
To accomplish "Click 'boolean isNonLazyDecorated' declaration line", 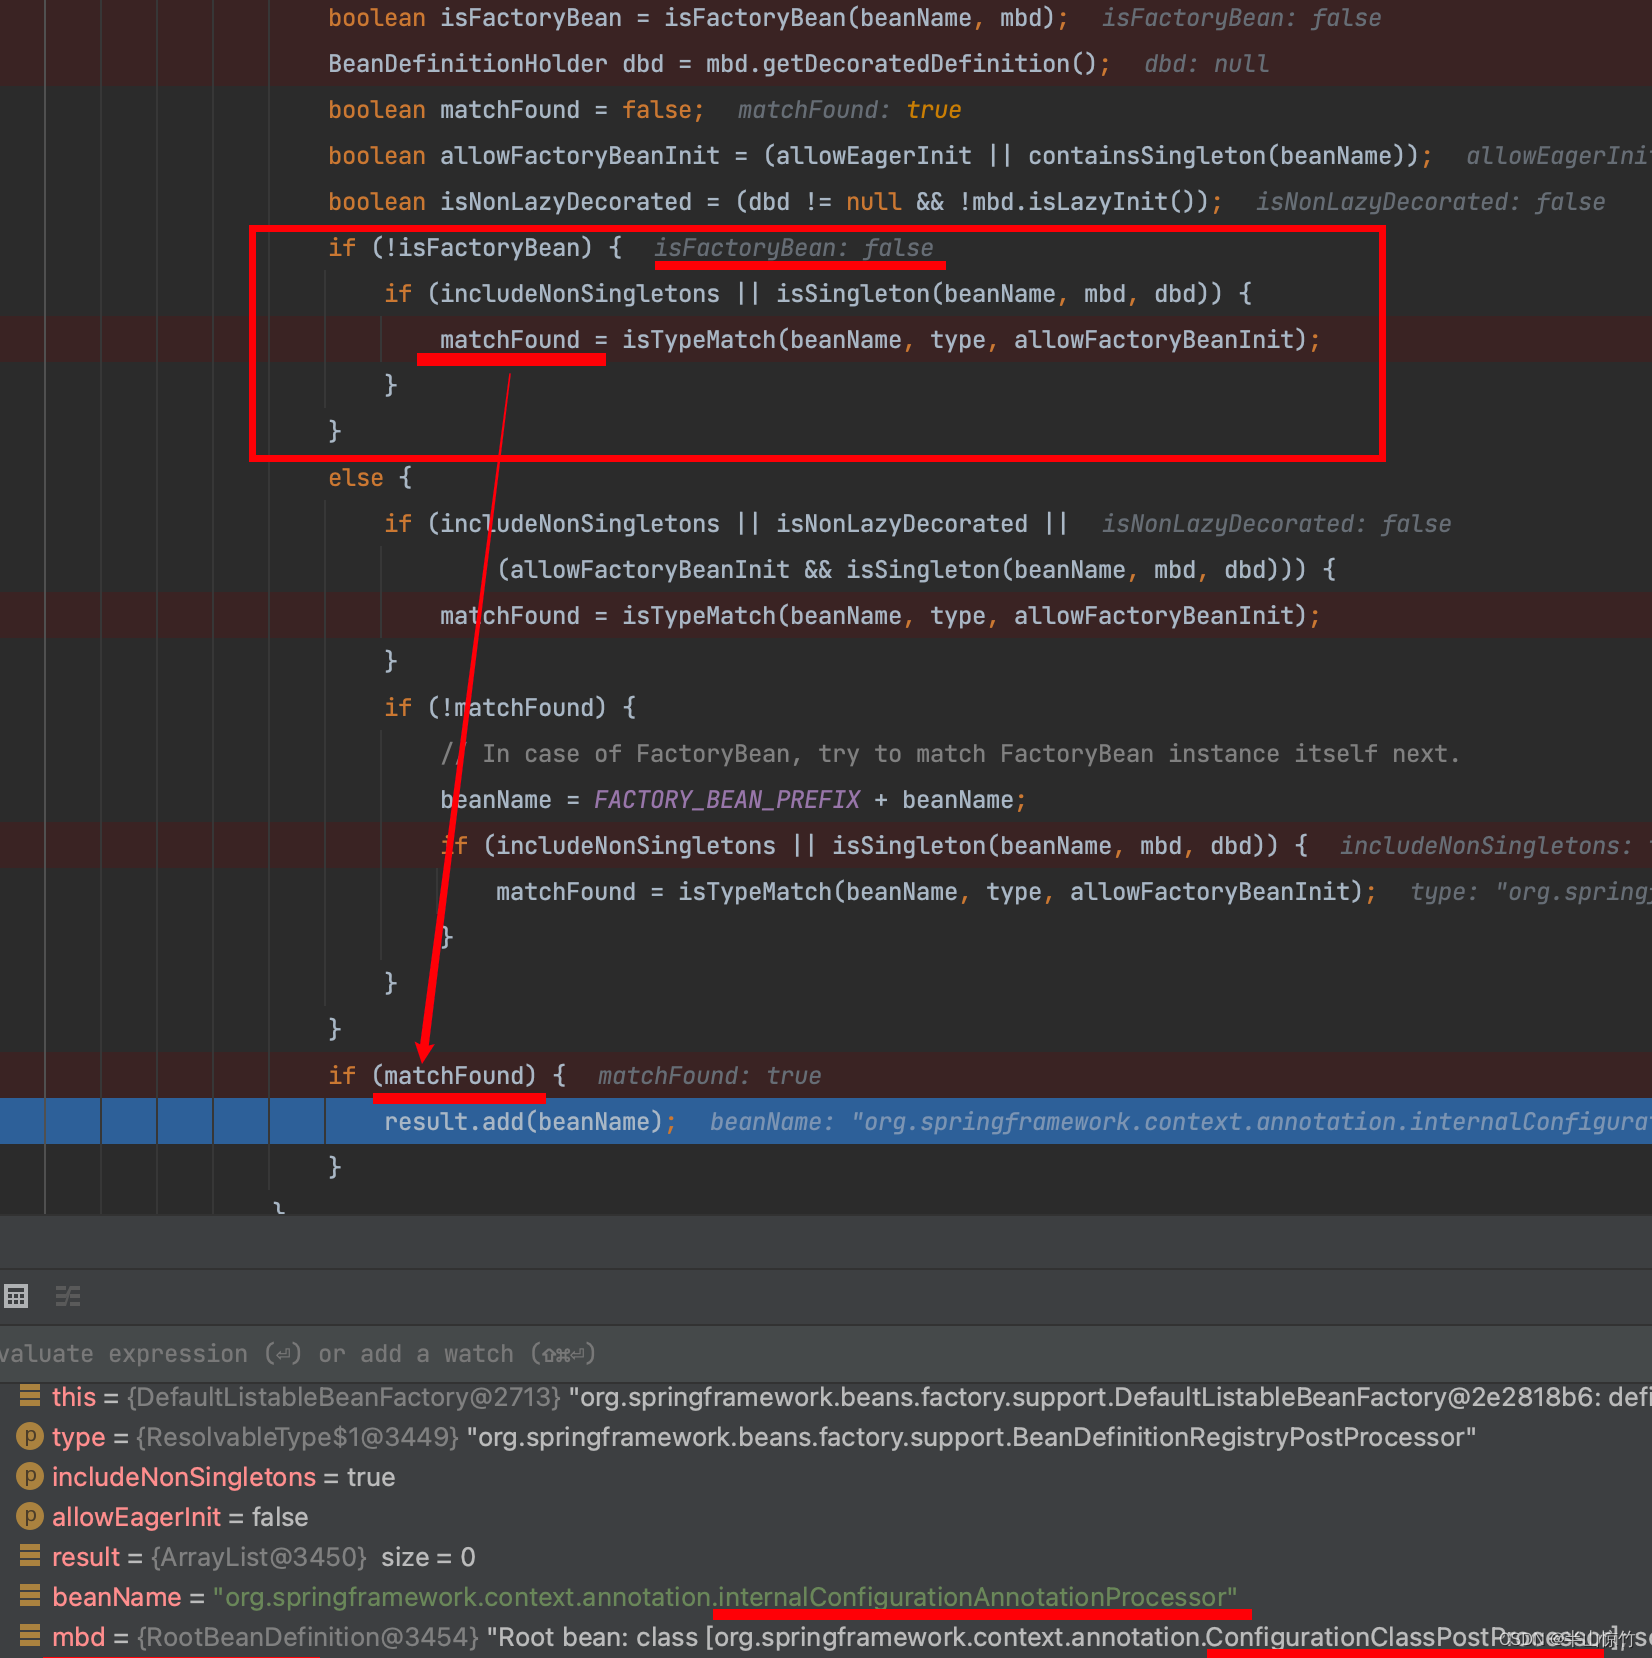I will coord(775,201).
